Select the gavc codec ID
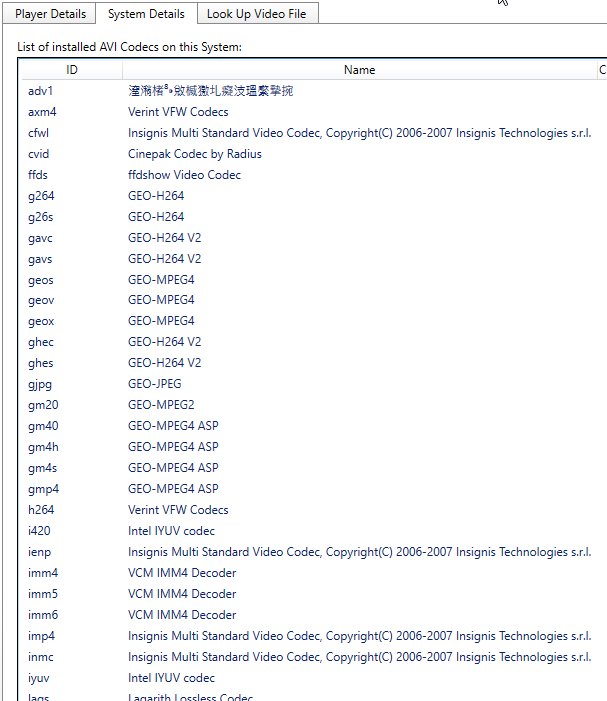The height and width of the screenshot is (701, 607). click(x=40, y=238)
